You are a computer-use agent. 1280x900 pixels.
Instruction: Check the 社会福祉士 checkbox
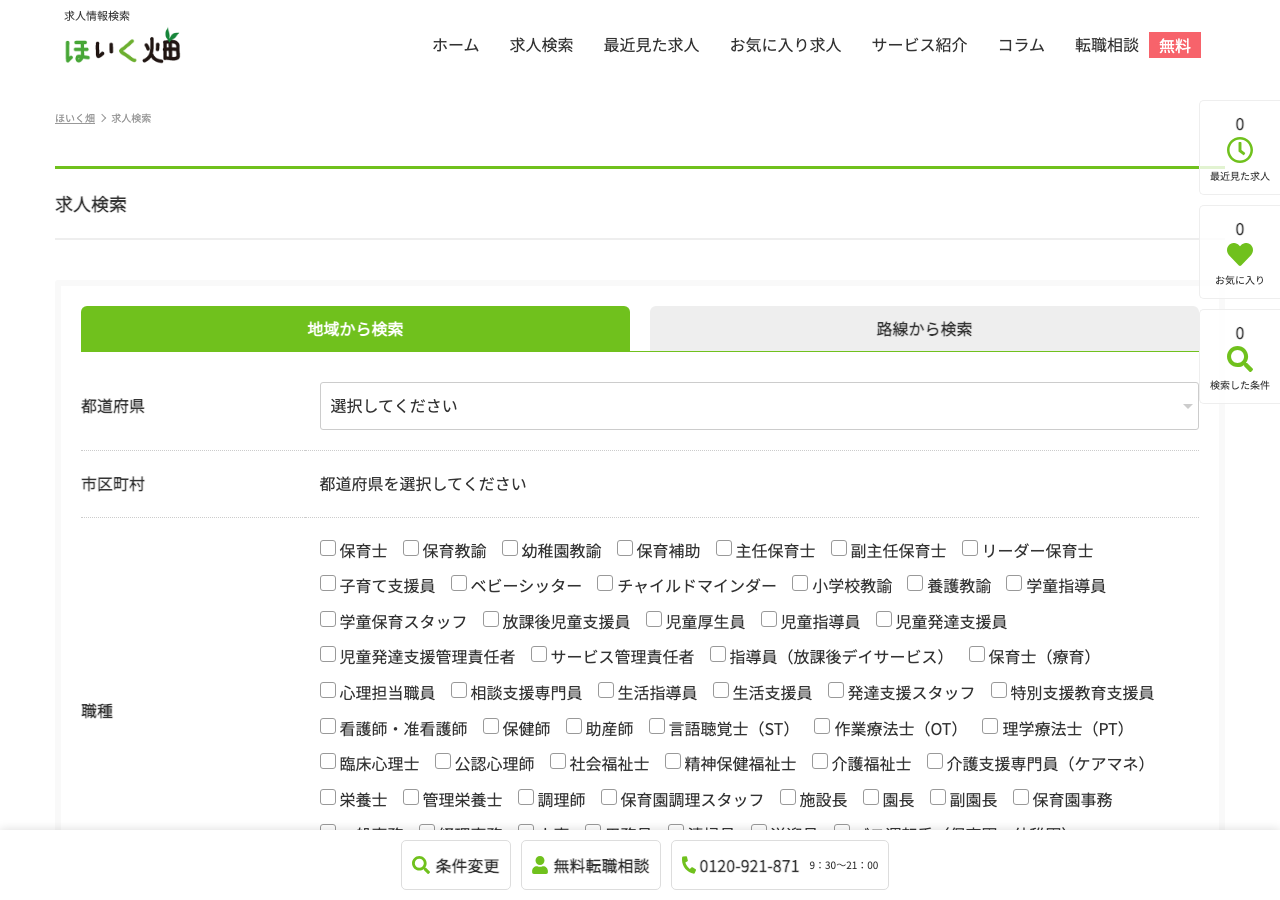point(558,761)
